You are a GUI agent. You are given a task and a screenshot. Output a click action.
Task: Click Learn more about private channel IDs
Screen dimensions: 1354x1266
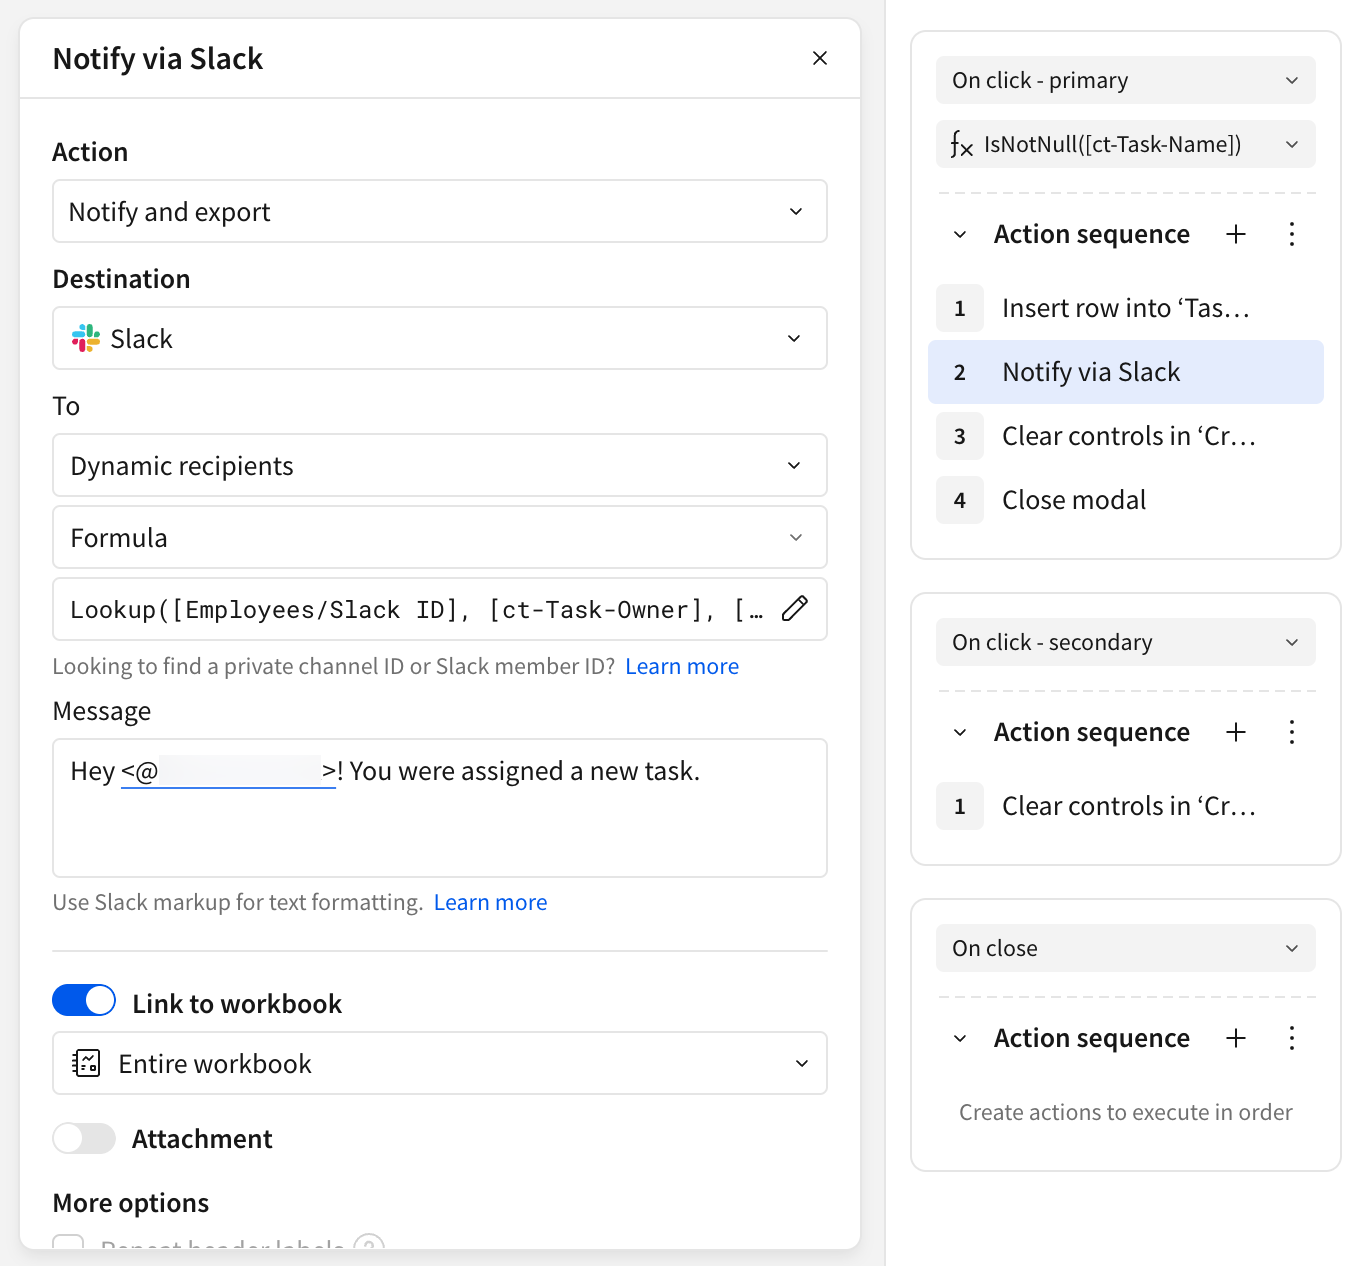682,666
